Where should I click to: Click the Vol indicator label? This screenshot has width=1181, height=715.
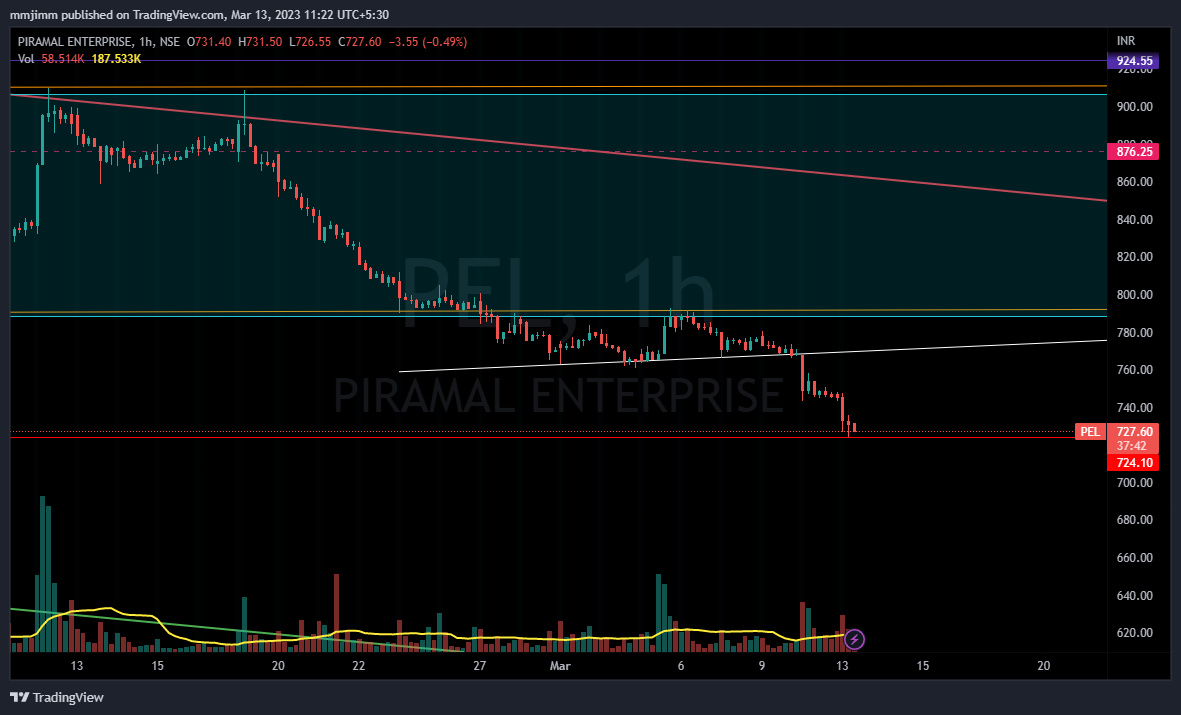click(26, 59)
